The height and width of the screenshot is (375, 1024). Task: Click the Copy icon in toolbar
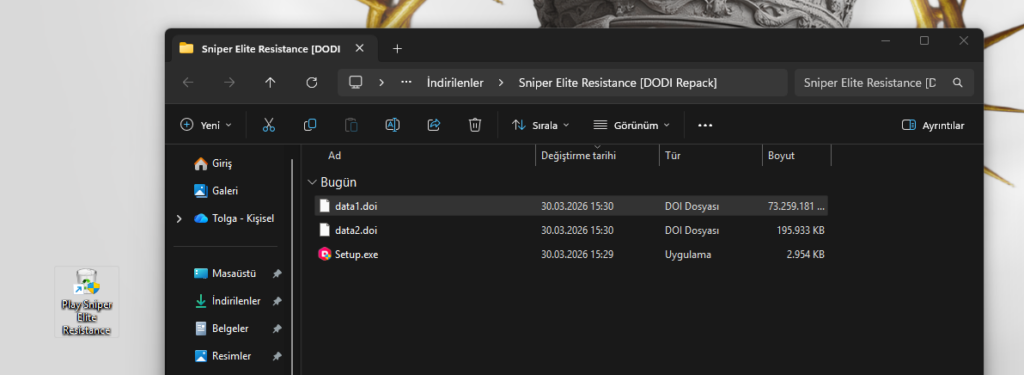click(x=310, y=125)
